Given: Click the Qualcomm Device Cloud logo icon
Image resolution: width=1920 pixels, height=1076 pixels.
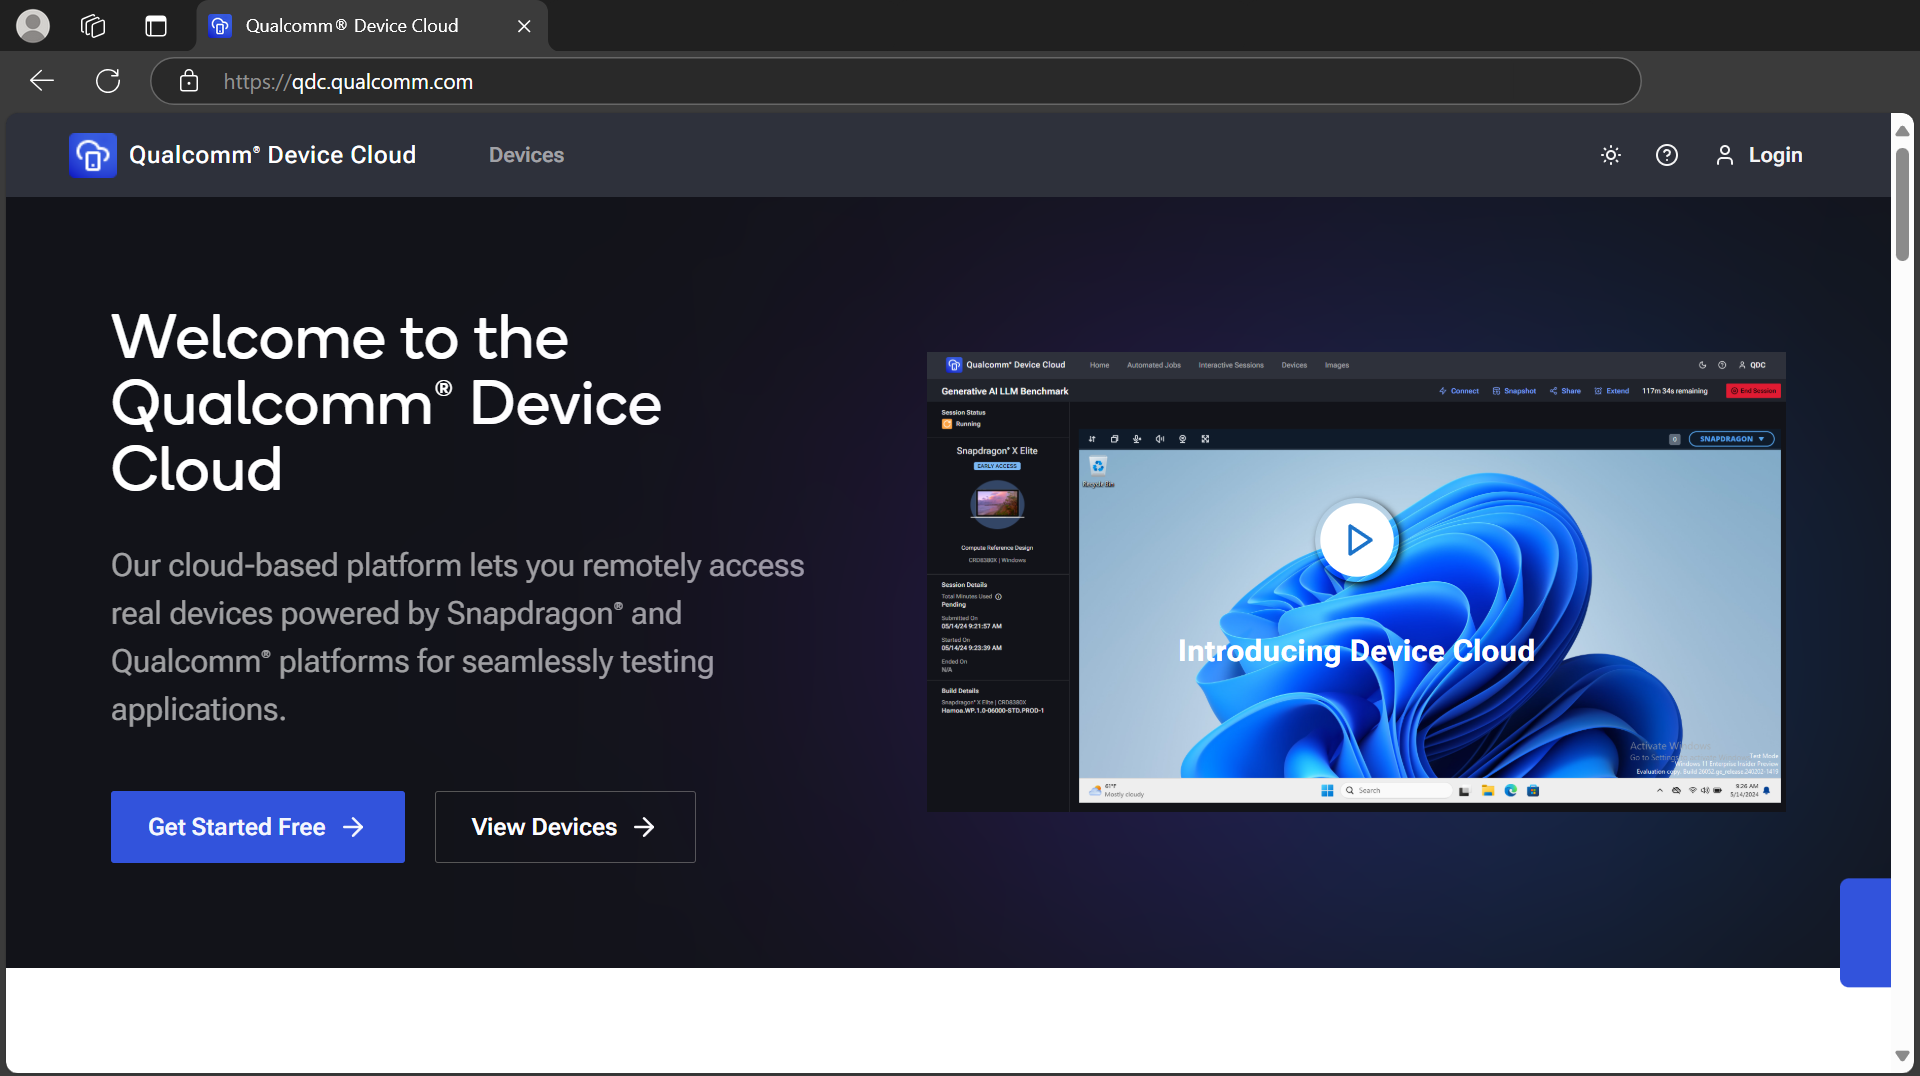Looking at the screenshot, I should point(93,155).
